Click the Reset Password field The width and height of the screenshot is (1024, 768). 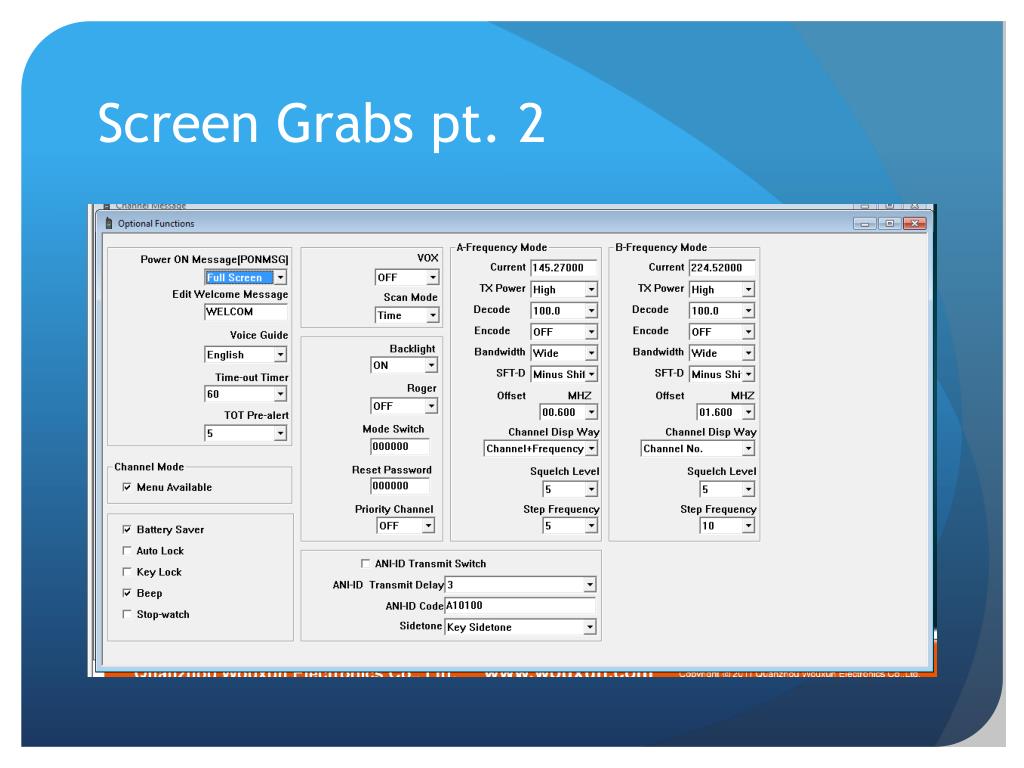400,486
